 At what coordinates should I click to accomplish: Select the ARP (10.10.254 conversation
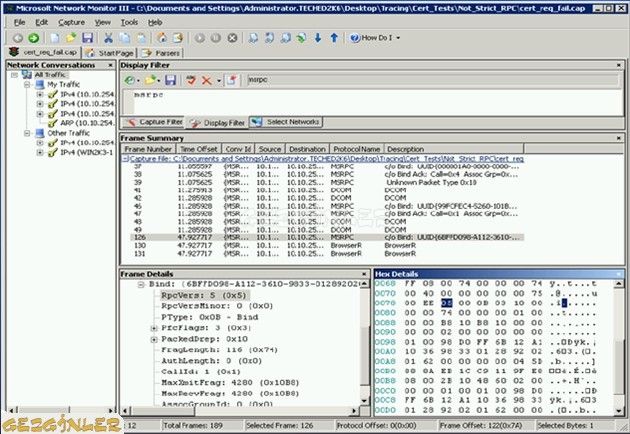pos(87,123)
